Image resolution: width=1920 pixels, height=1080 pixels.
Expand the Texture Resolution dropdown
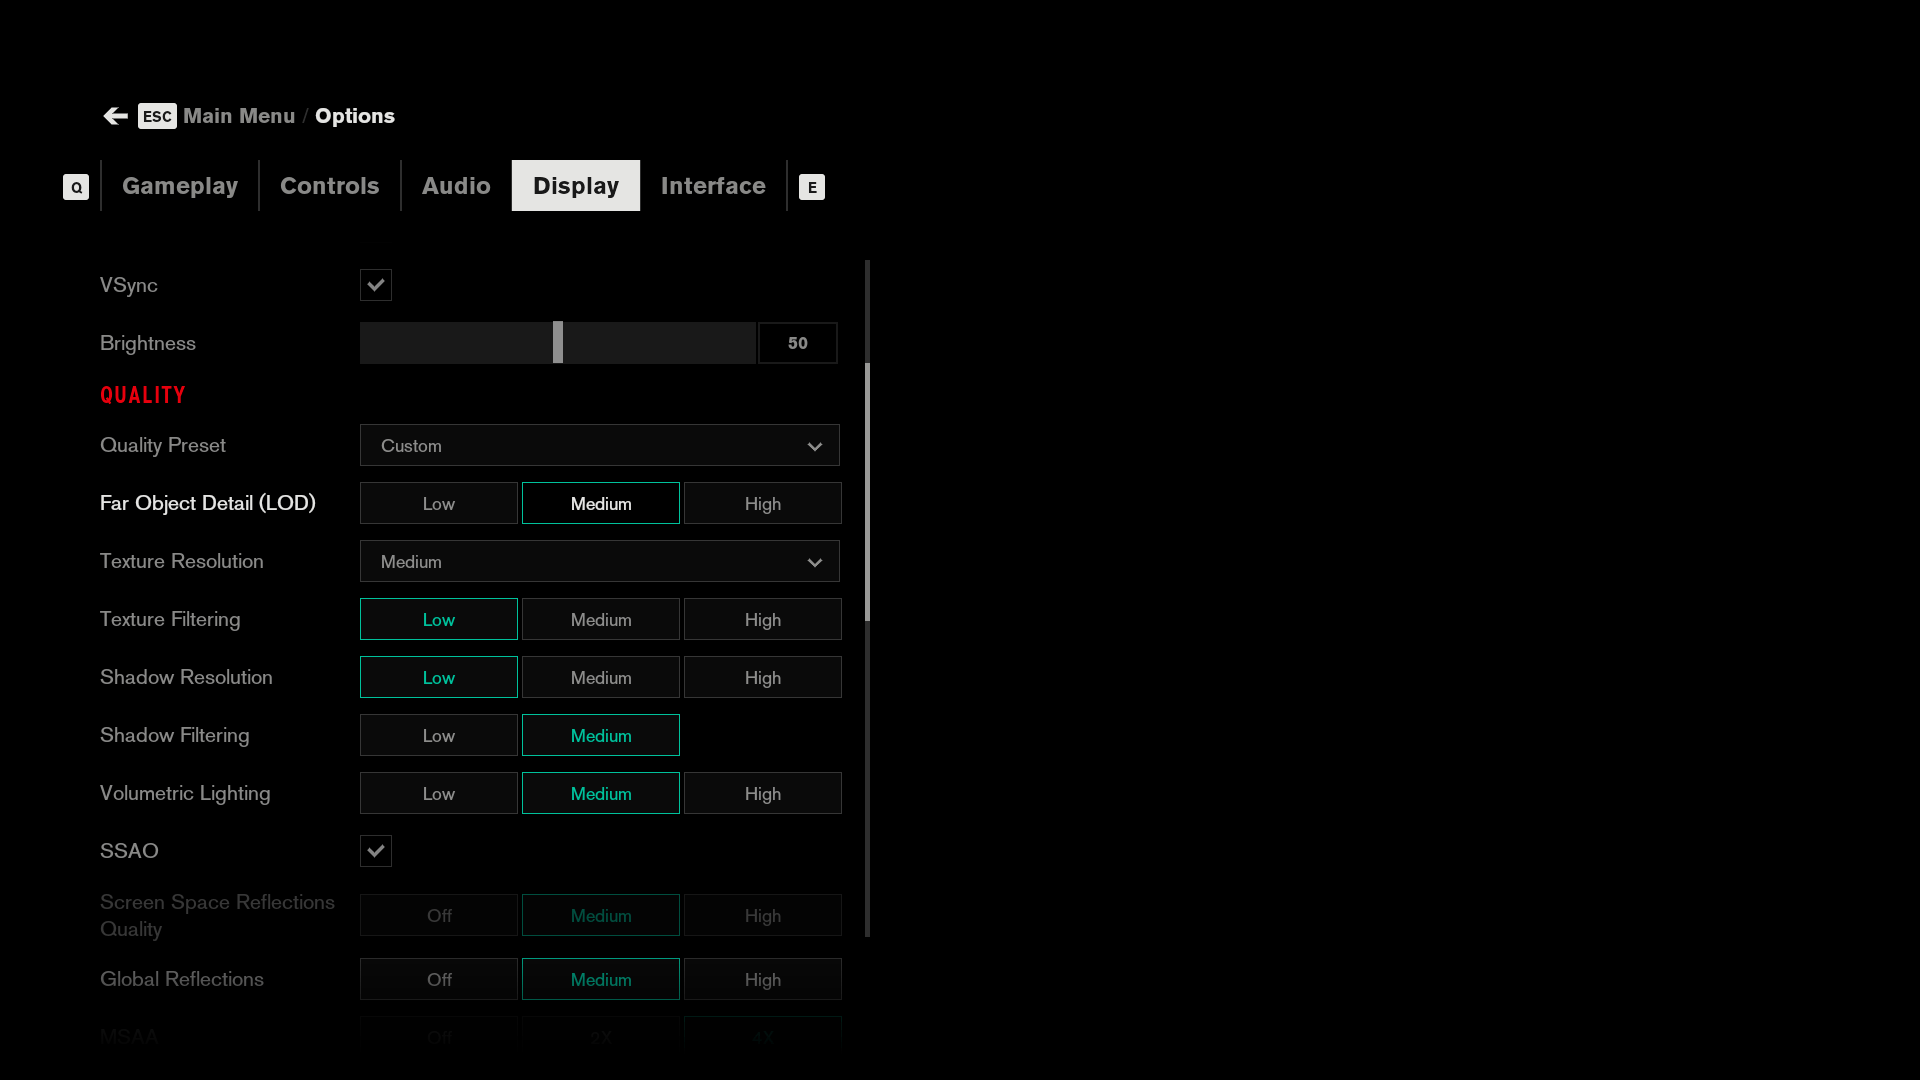click(599, 562)
